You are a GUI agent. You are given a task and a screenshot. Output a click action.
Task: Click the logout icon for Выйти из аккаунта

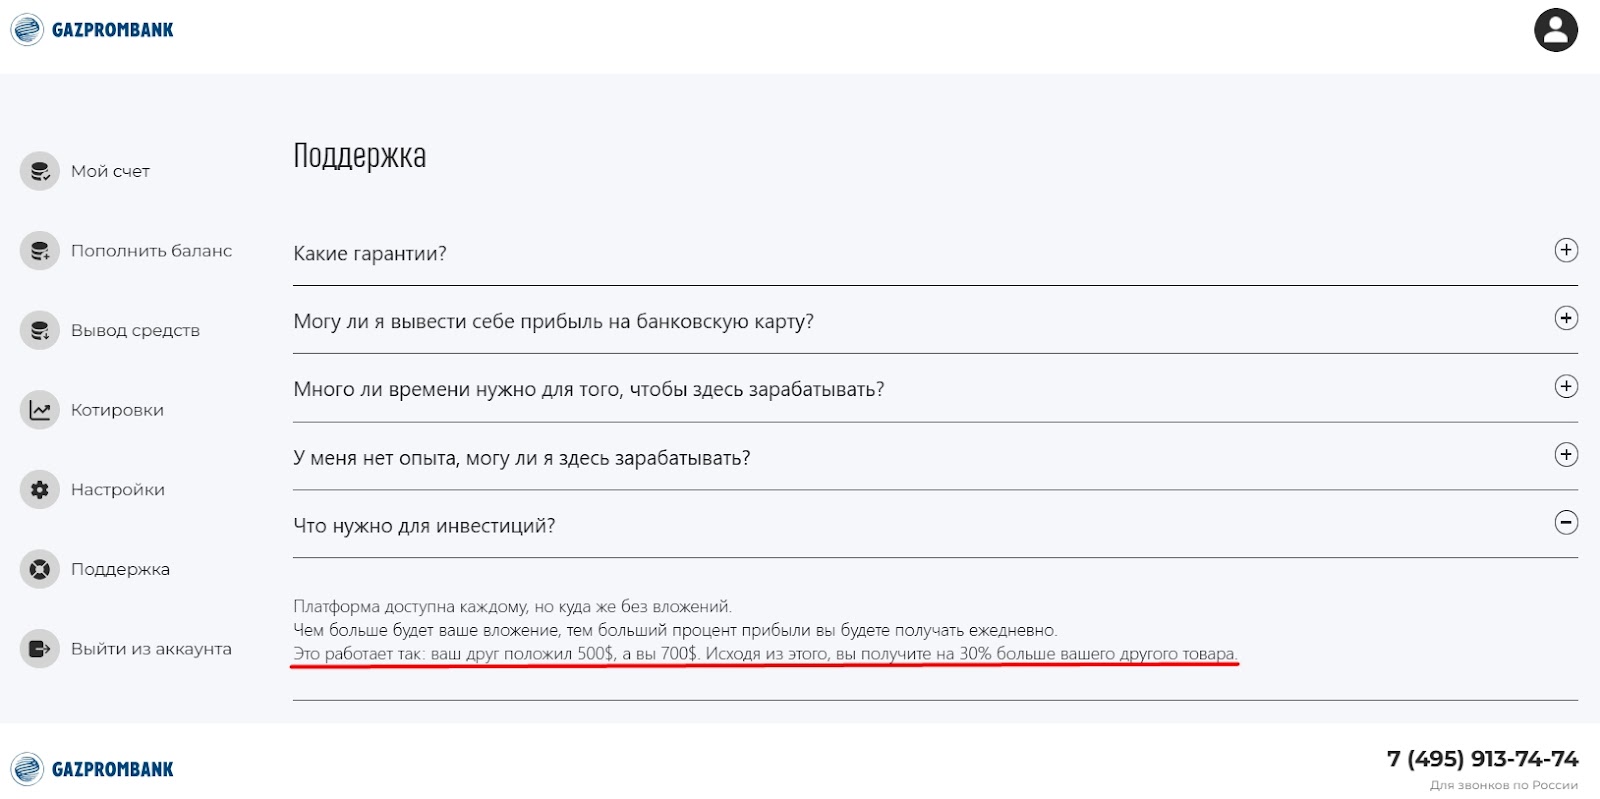[x=40, y=649]
